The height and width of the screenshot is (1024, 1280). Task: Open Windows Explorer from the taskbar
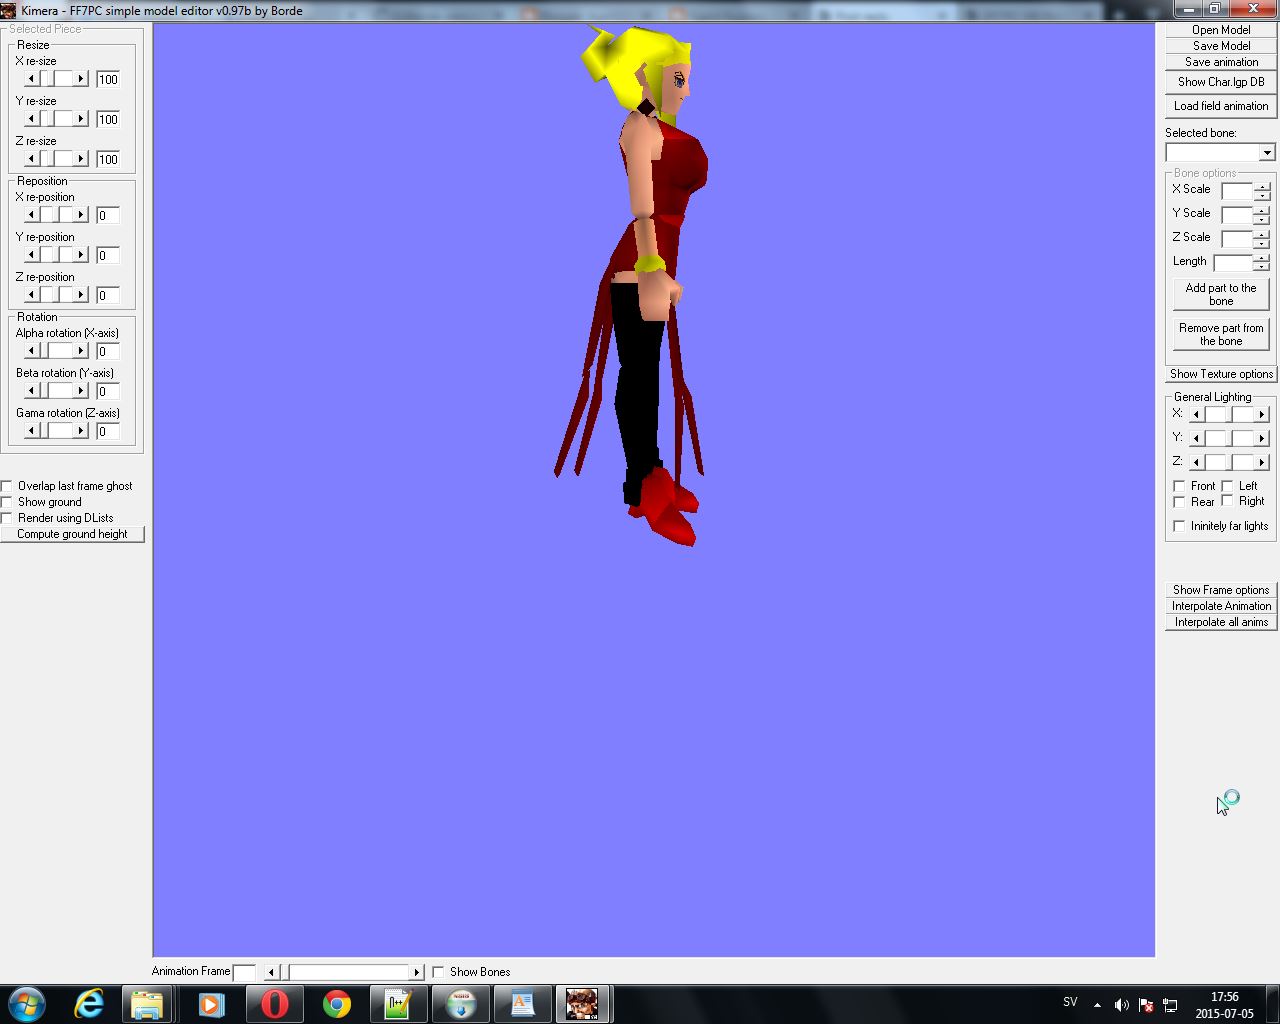pyautogui.click(x=147, y=1004)
